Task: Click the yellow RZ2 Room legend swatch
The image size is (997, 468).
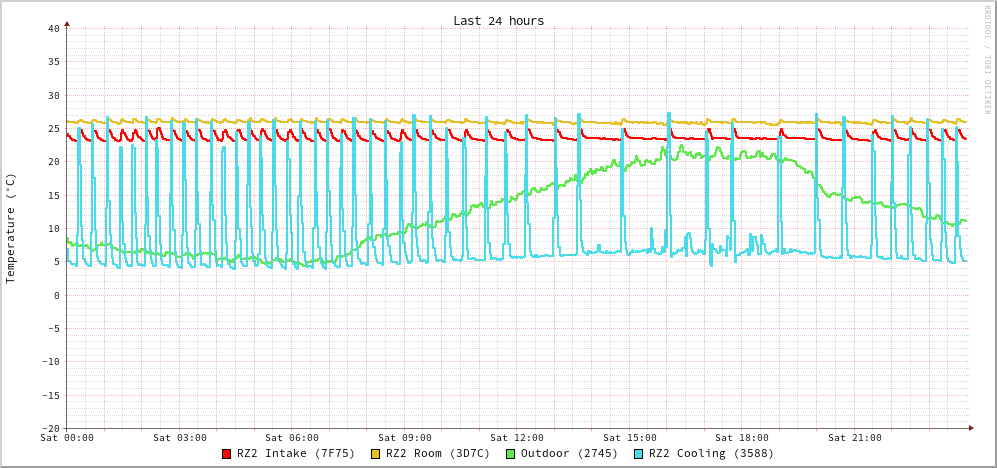Action: 376,454
